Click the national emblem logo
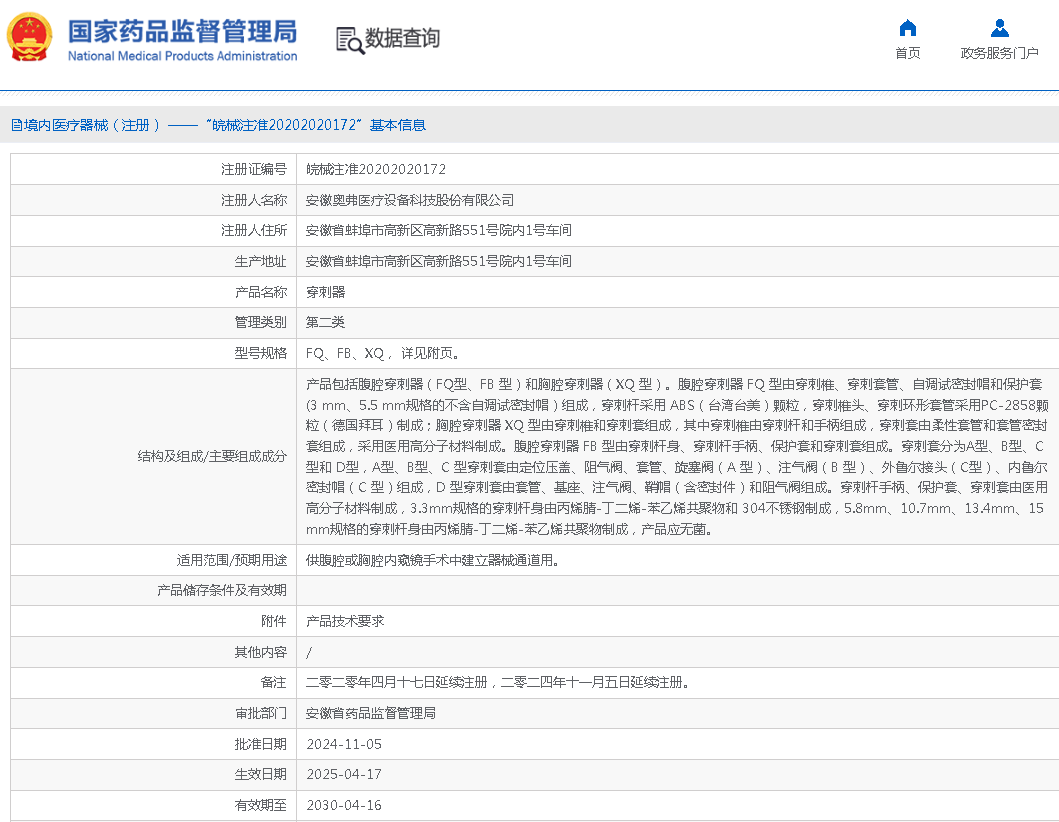Viewport: 1059px width, 822px height. point(32,39)
